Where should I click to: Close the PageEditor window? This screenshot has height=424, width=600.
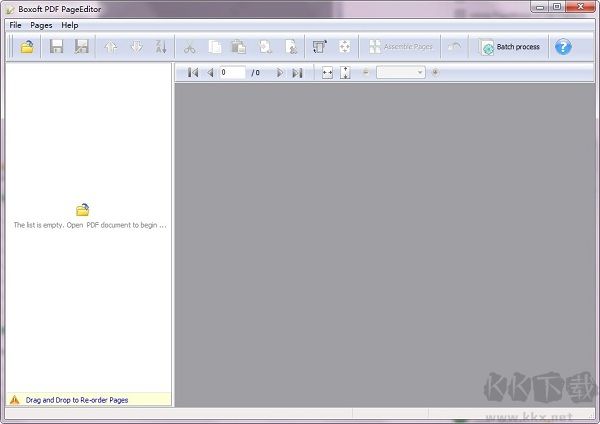click(580, 7)
